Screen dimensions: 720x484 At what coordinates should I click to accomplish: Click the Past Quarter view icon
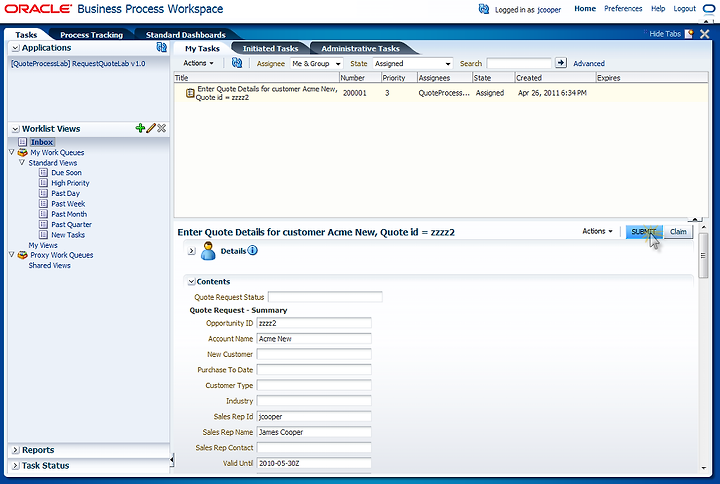[x=43, y=224]
